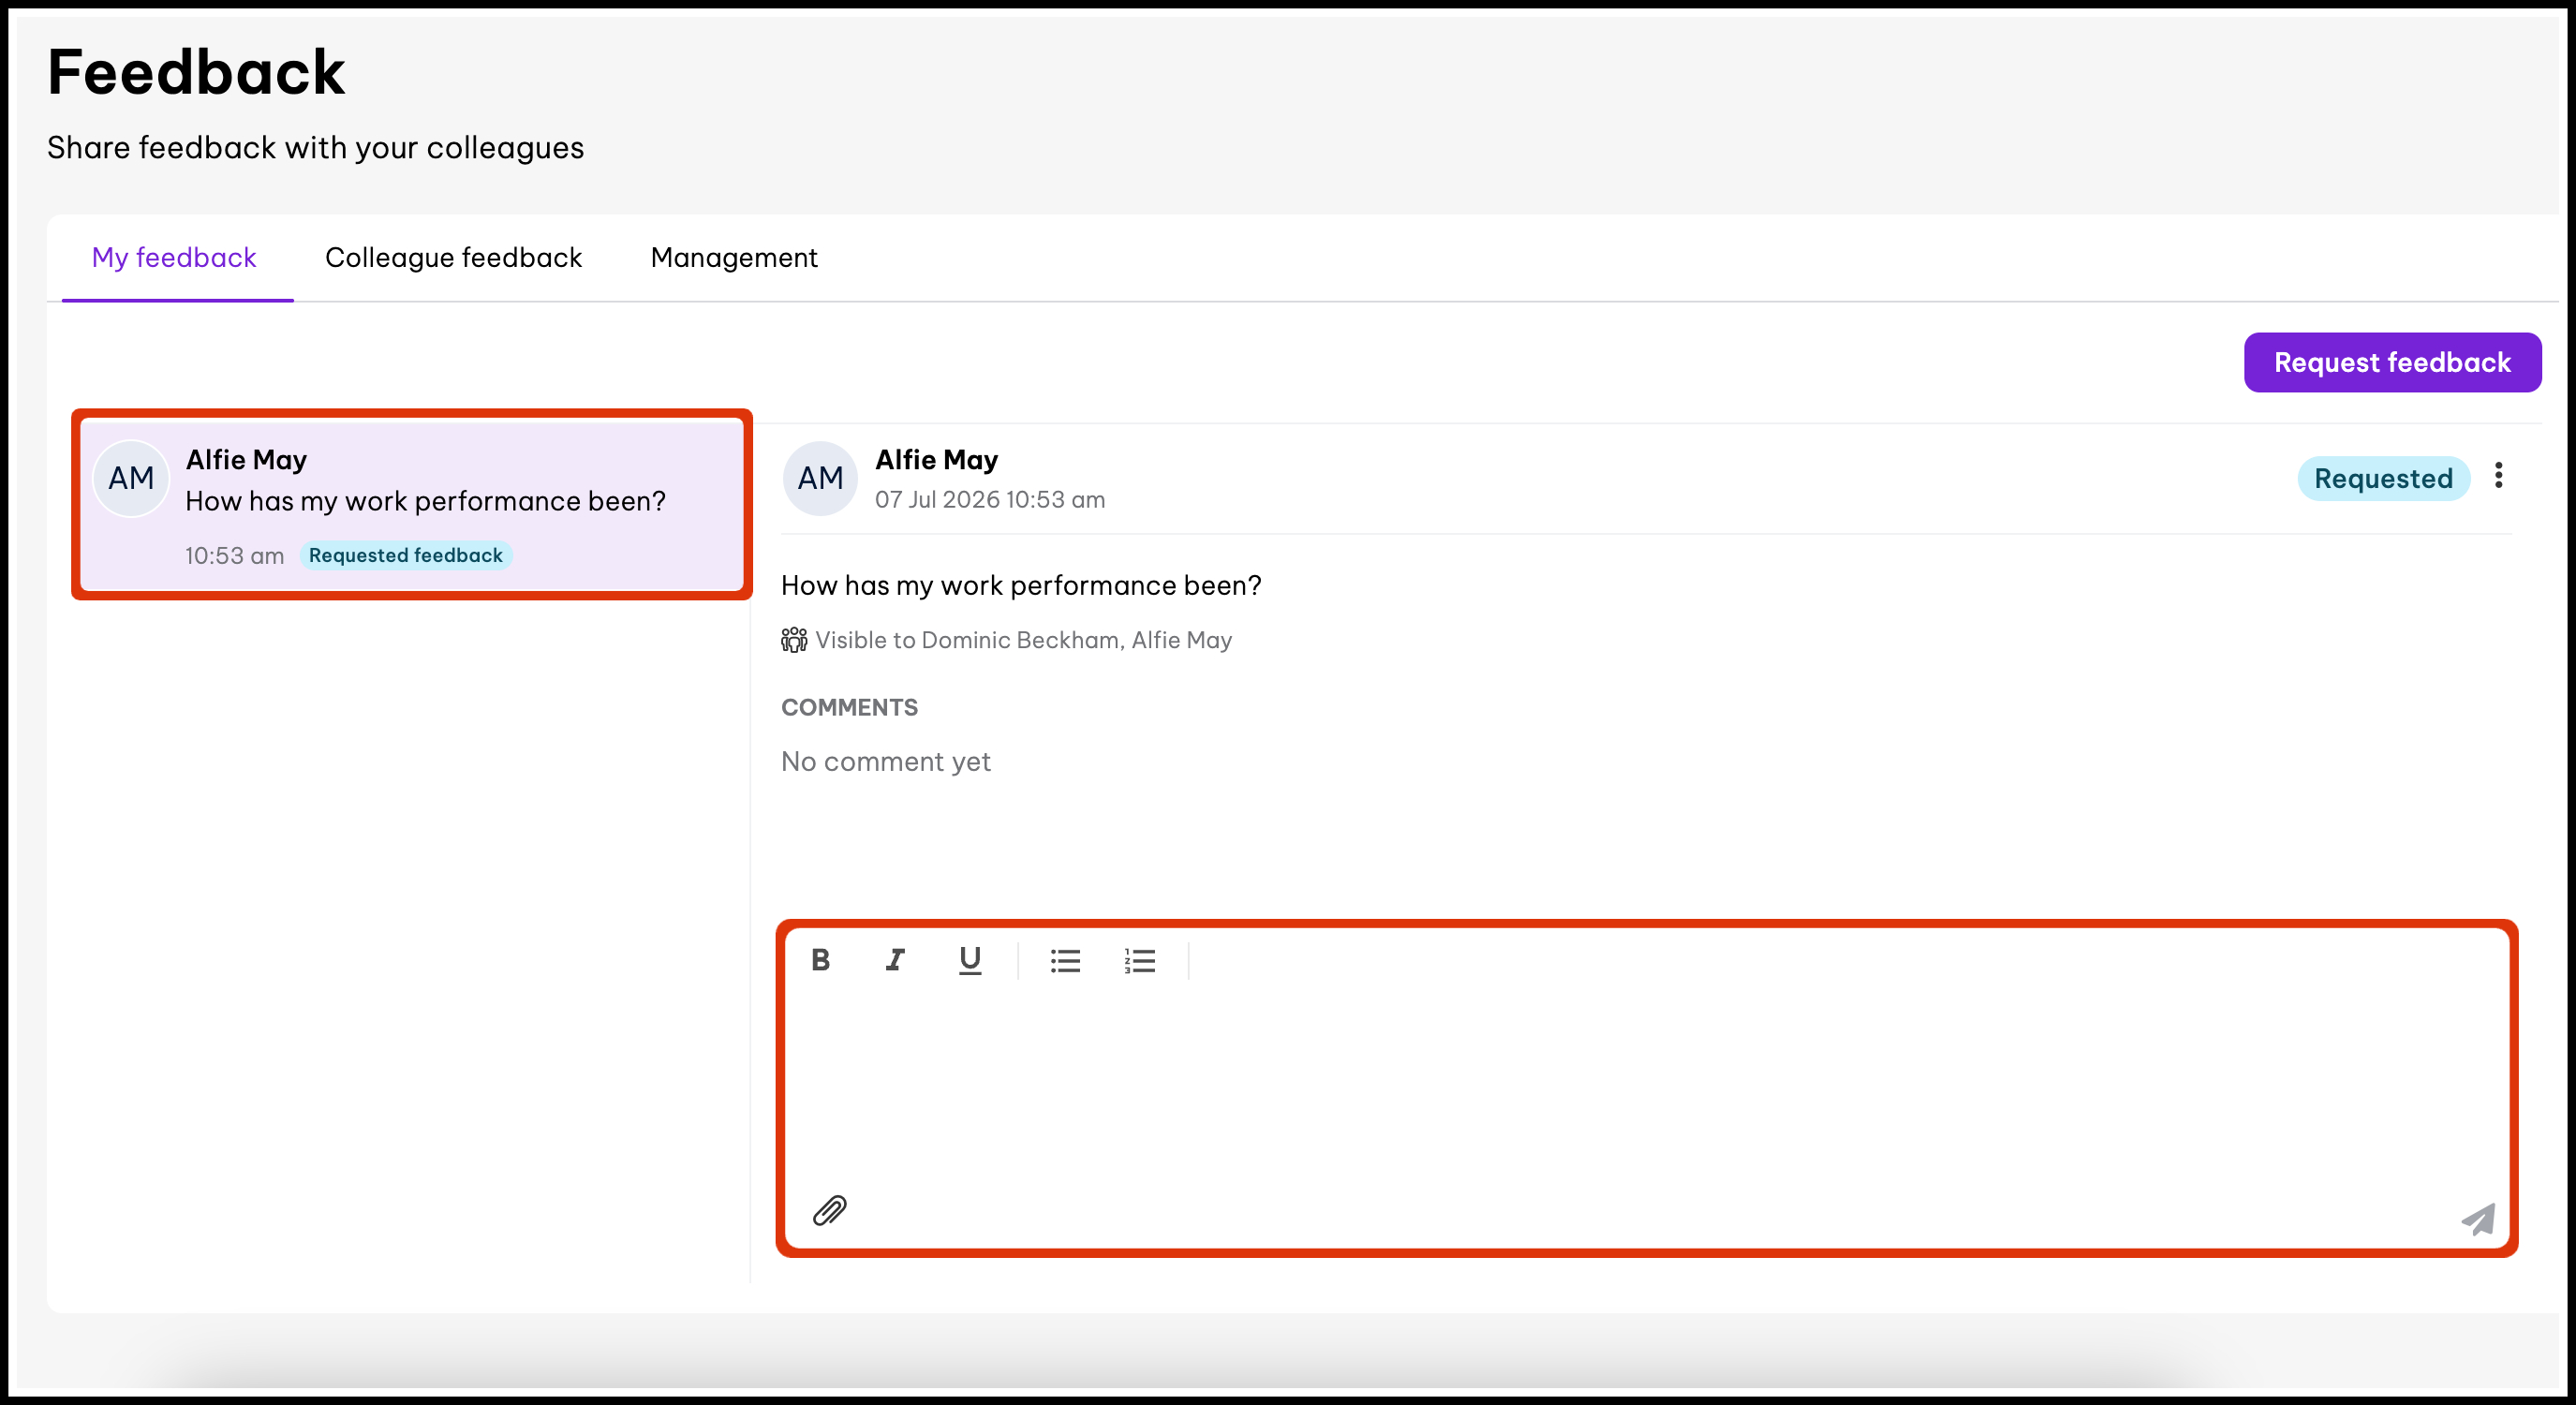Attach a file with paperclip icon

pos(829,1210)
